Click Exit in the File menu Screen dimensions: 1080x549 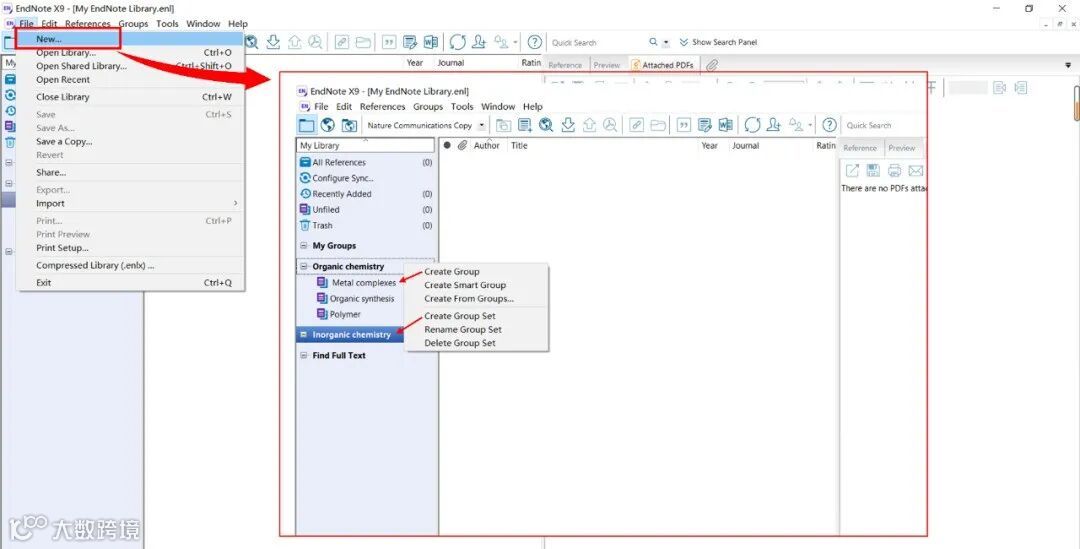click(43, 283)
